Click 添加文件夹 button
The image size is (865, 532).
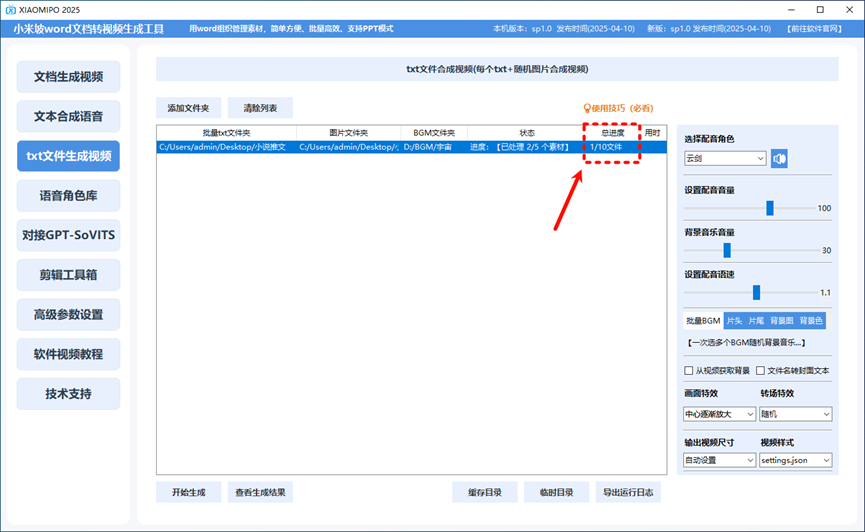click(189, 108)
